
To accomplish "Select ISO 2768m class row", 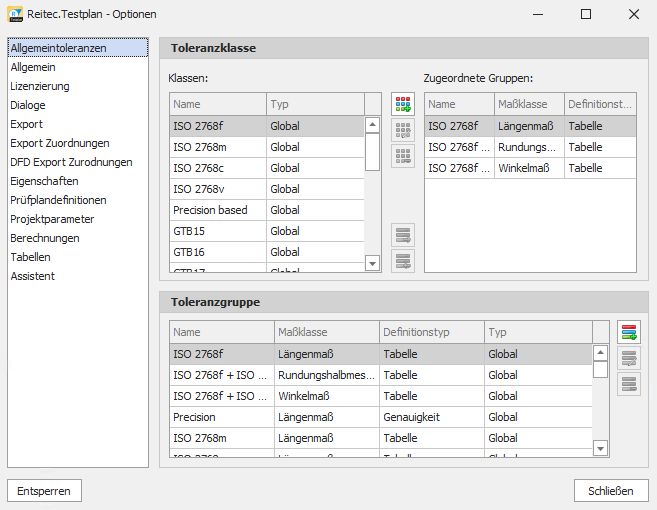I will point(267,147).
